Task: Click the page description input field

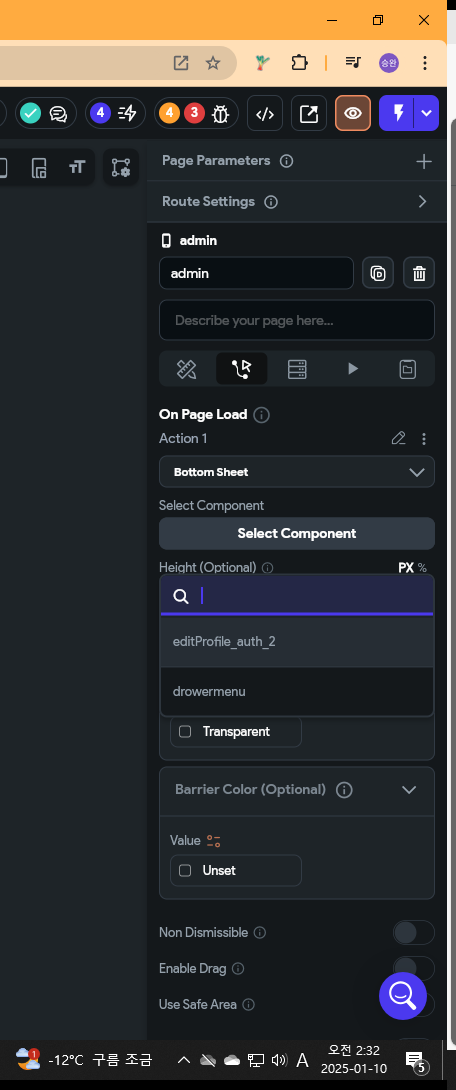Action: click(x=297, y=320)
